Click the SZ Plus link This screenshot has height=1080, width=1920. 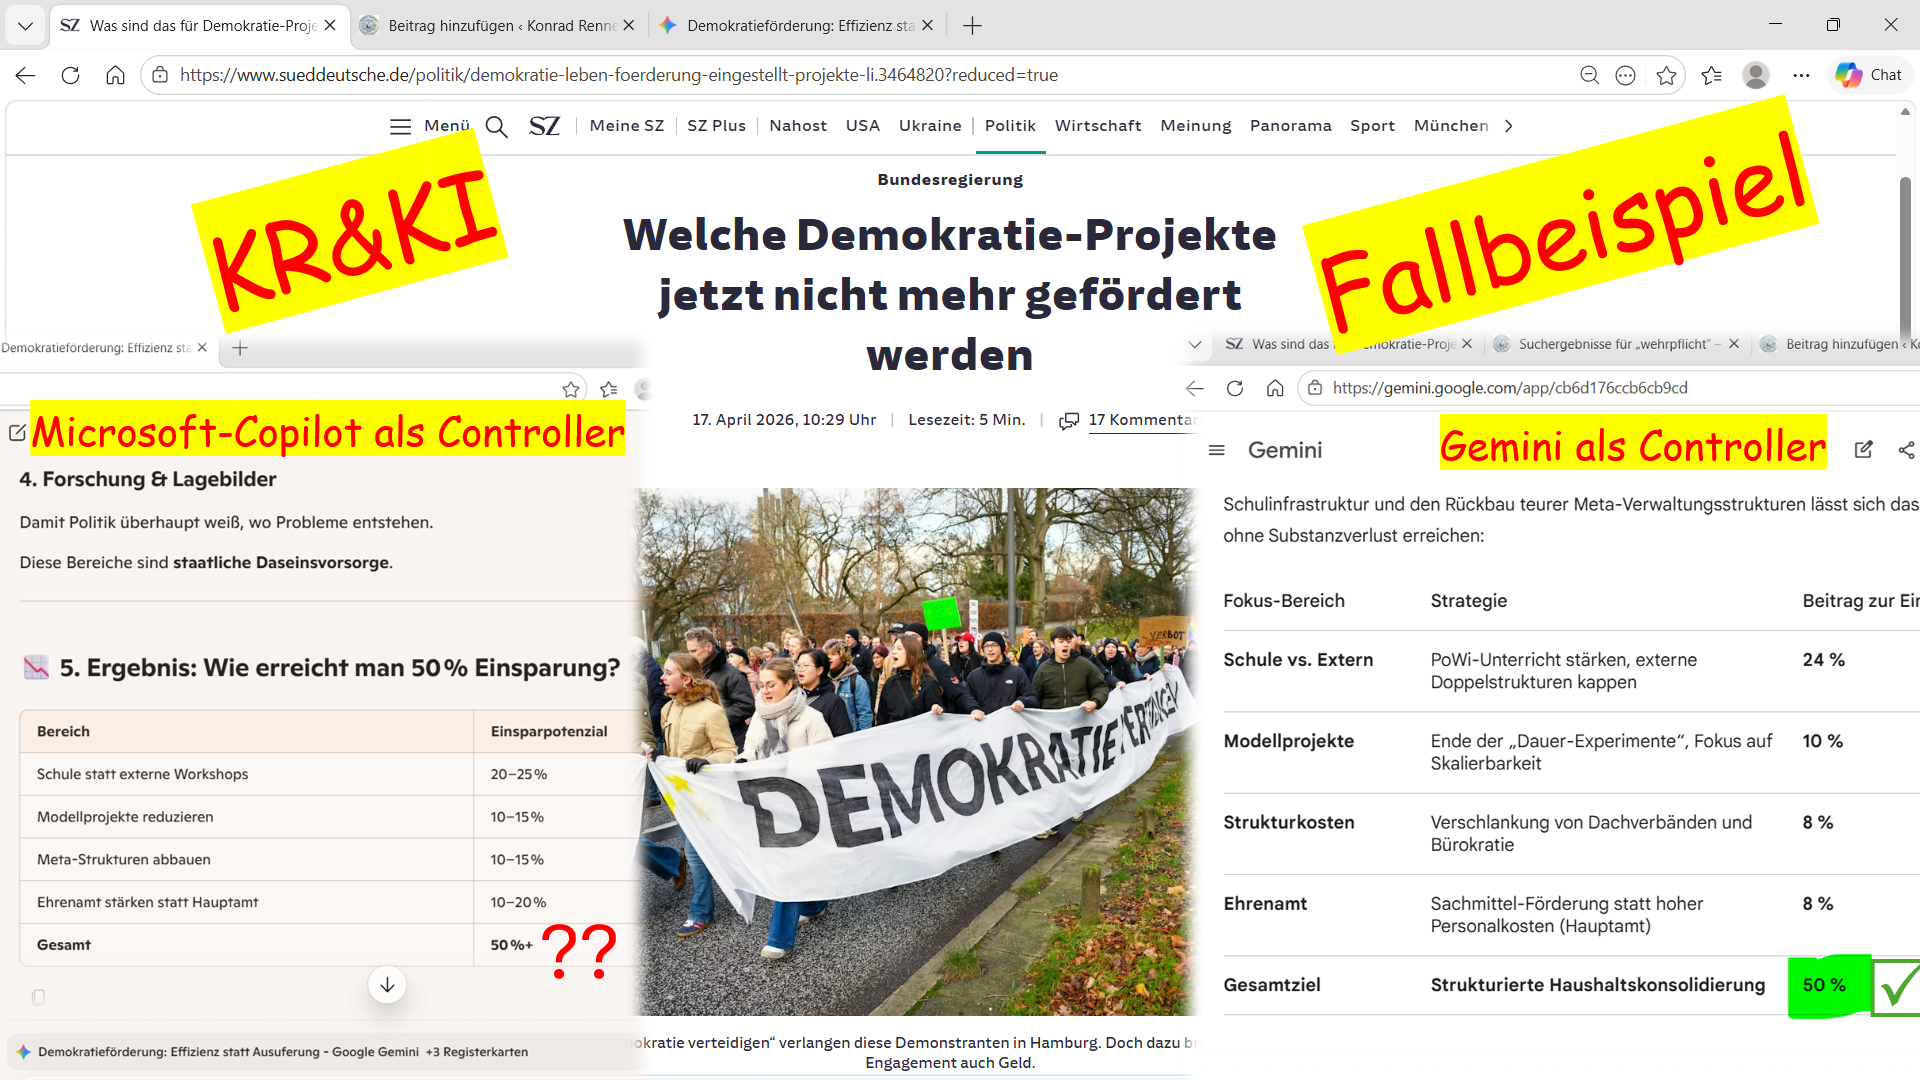coord(716,126)
